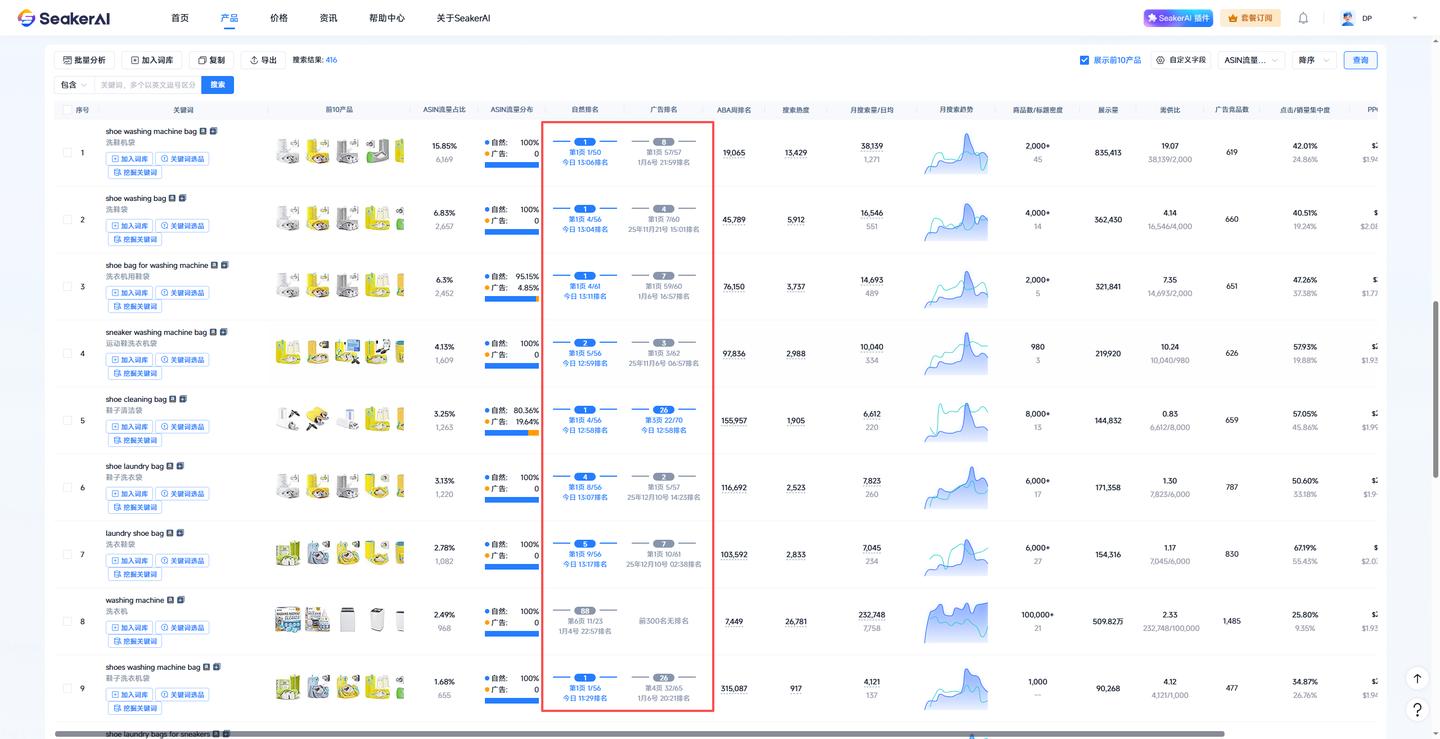Select the checkbox for row 5
Screen dimensions: 1440x739
(x=67, y=421)
